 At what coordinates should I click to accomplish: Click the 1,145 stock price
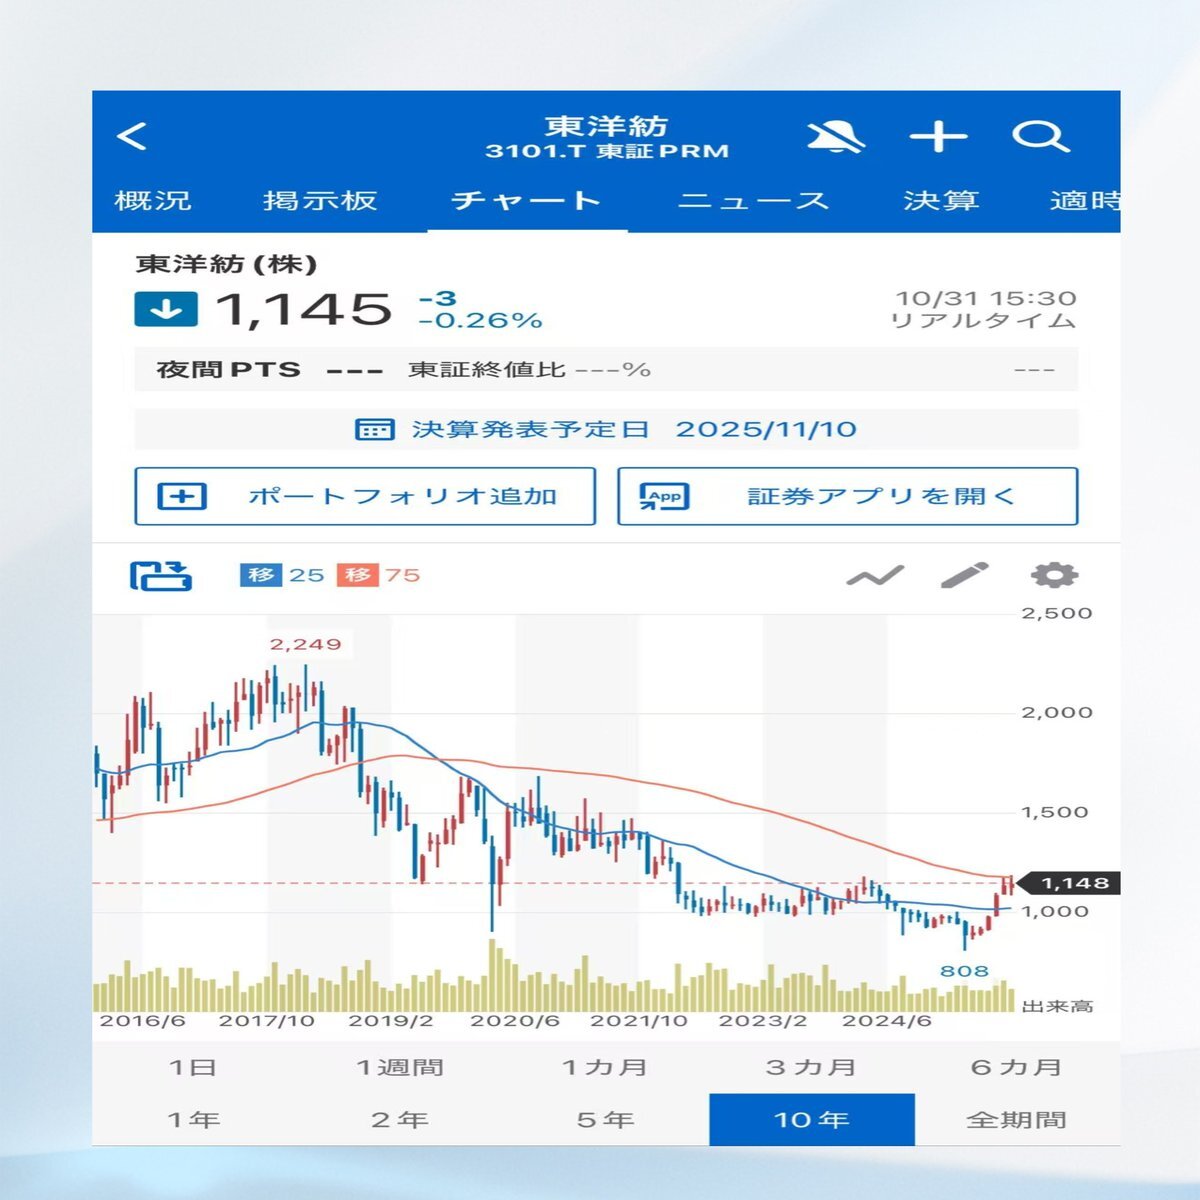304,309
